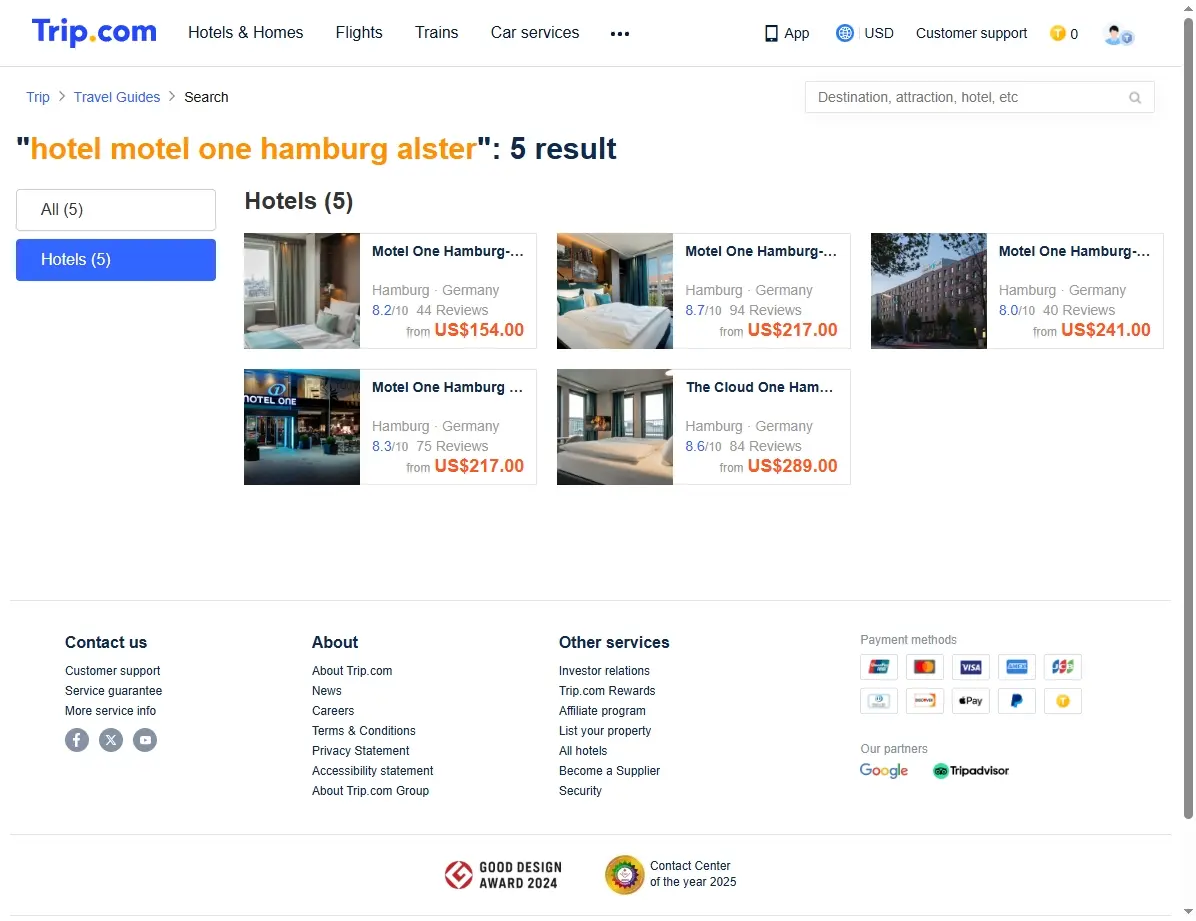Open the Trip Coins balance icon

pos(1057,34)
